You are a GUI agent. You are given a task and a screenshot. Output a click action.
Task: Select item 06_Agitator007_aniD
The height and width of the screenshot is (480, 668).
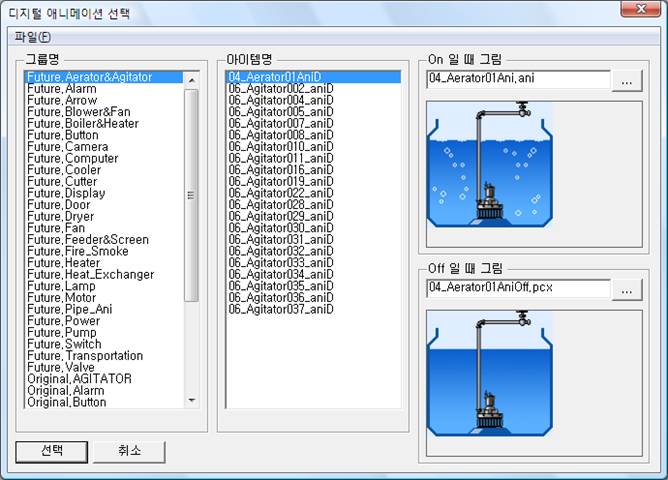click(313, 124)
